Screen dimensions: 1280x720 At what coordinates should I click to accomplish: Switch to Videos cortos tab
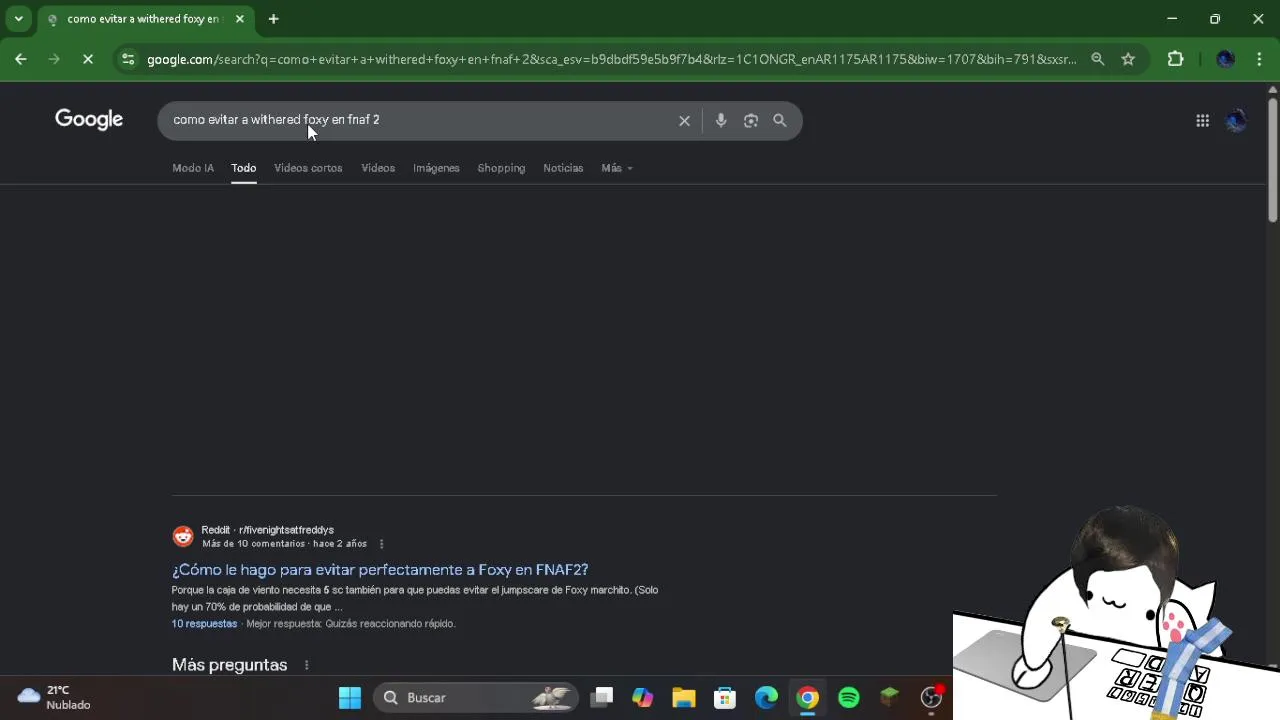tap(308, 168)
